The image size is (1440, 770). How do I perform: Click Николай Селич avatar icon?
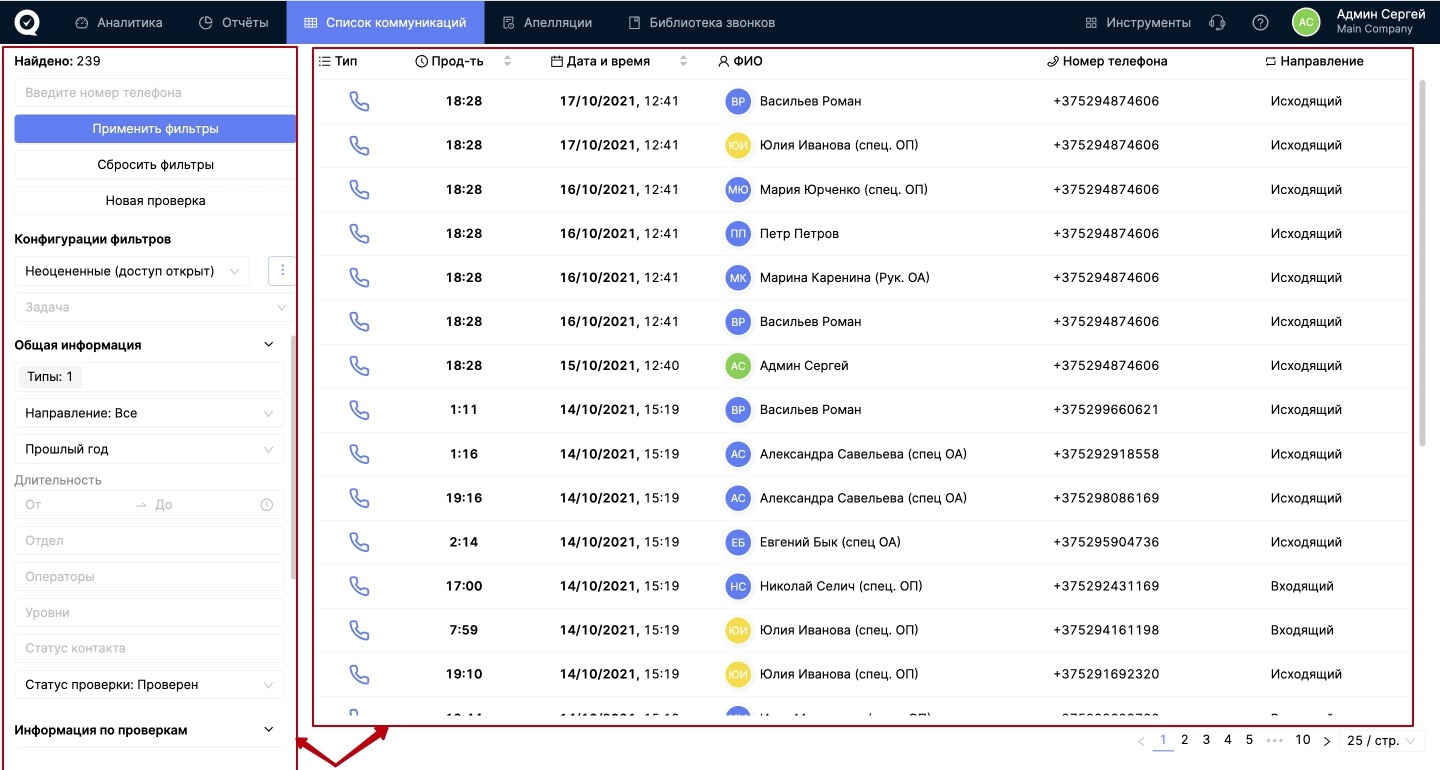tap(738, 586)
